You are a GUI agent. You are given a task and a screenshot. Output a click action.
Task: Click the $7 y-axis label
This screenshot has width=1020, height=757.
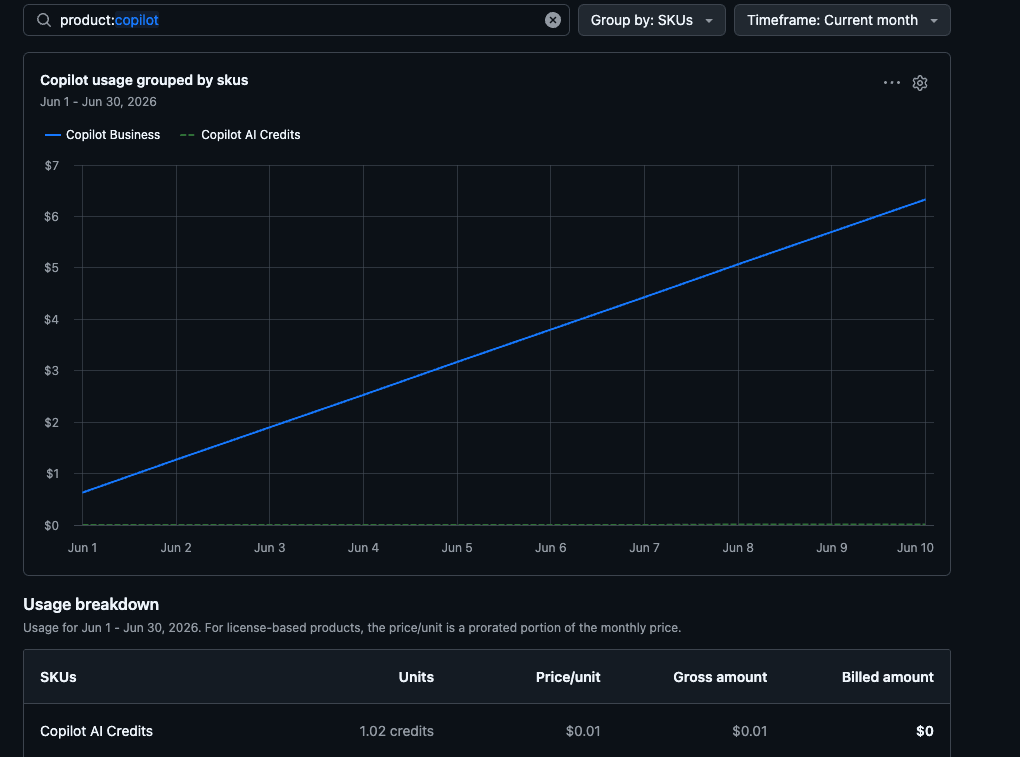tap(51, 165)
